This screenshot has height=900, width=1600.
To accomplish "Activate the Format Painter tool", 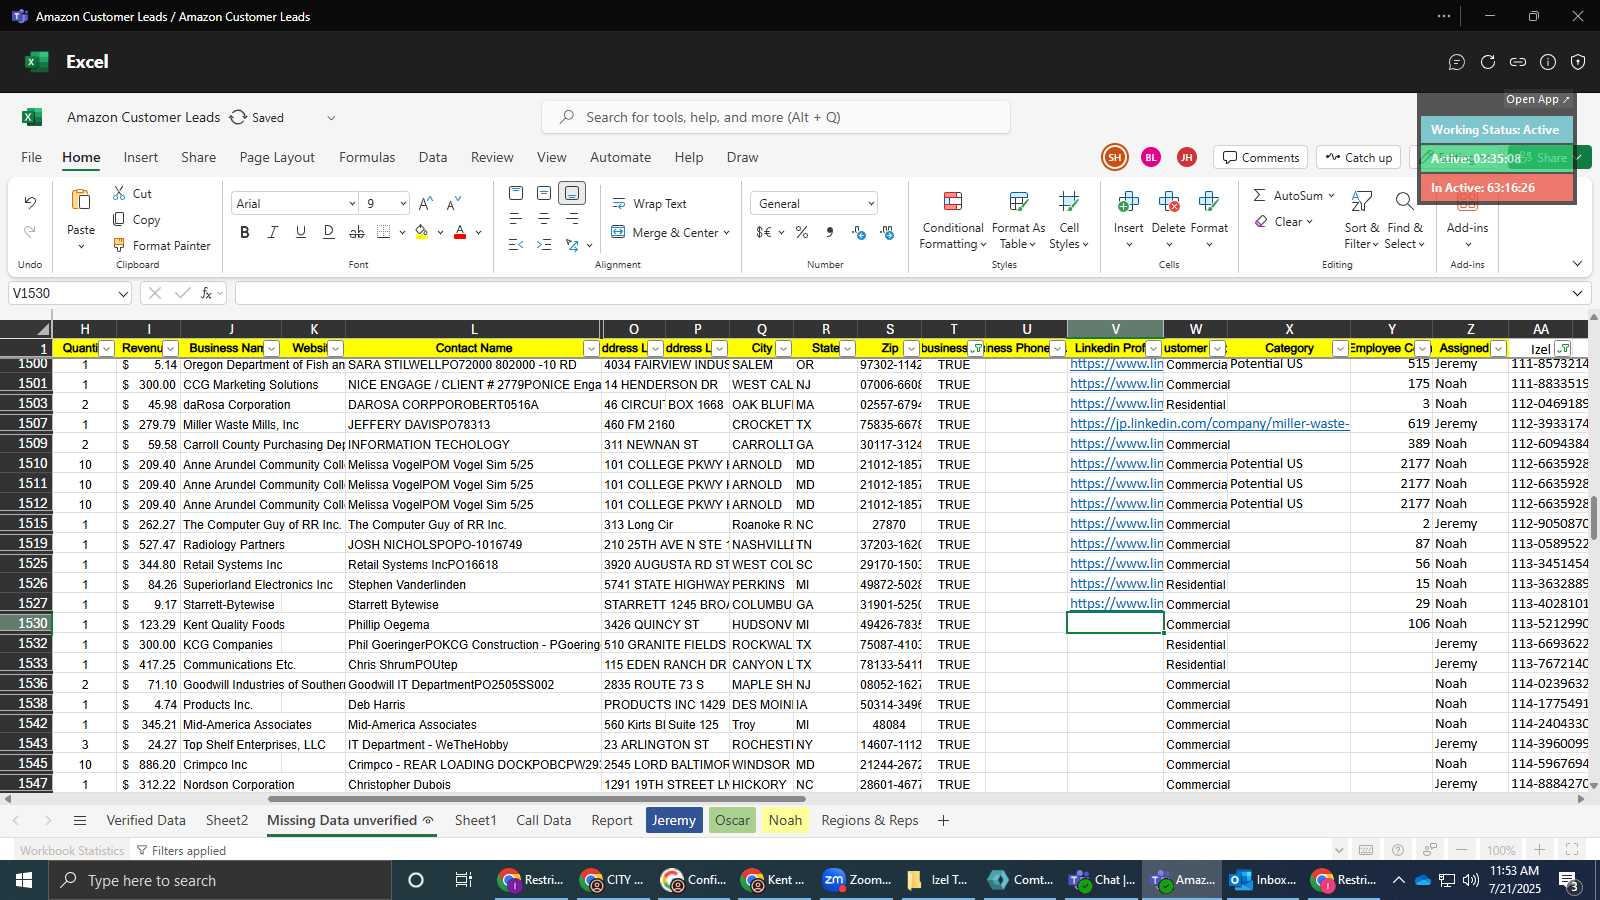I will click(161, 245).
